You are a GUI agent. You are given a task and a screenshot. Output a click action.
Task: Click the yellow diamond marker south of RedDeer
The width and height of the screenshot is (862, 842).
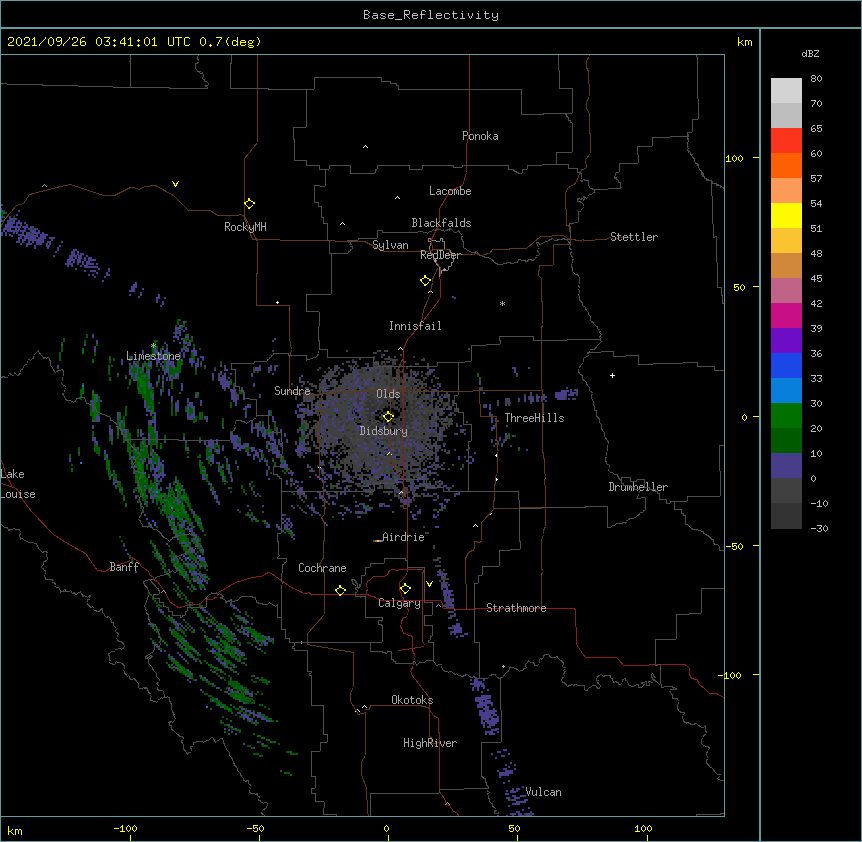click(x=425, y=281)
